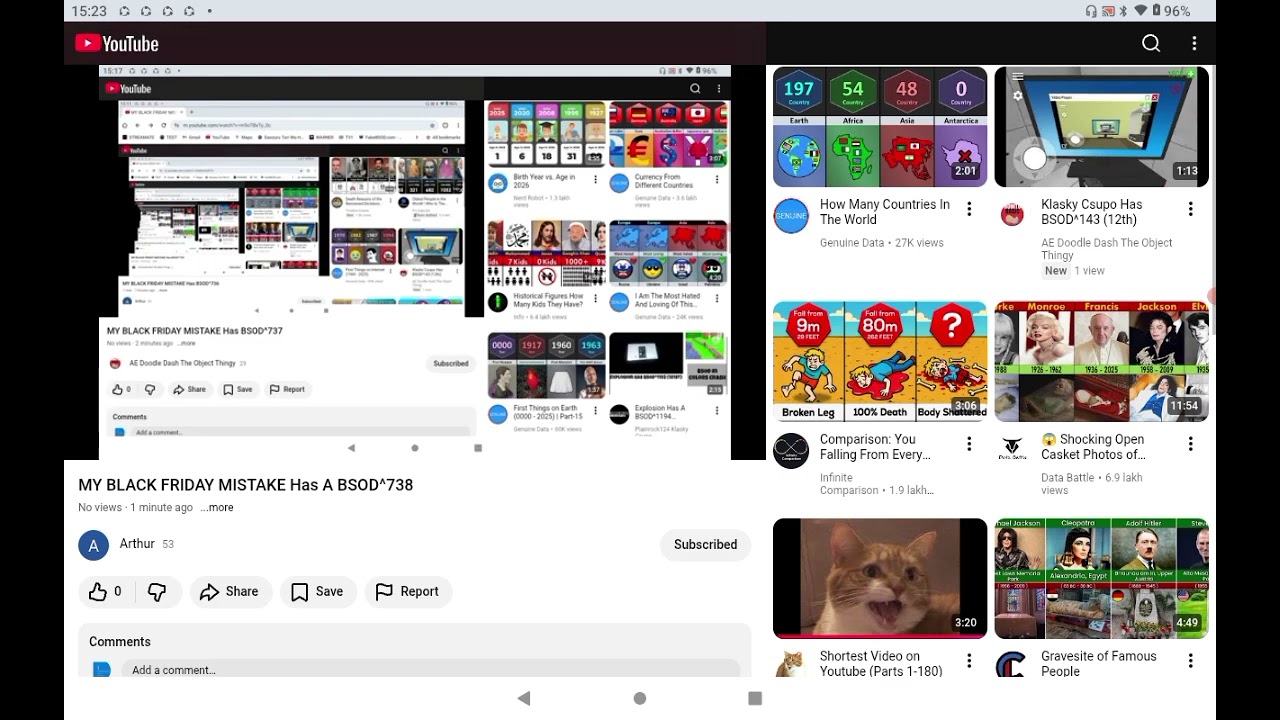Tap the Android home circle button

(640, 698)
